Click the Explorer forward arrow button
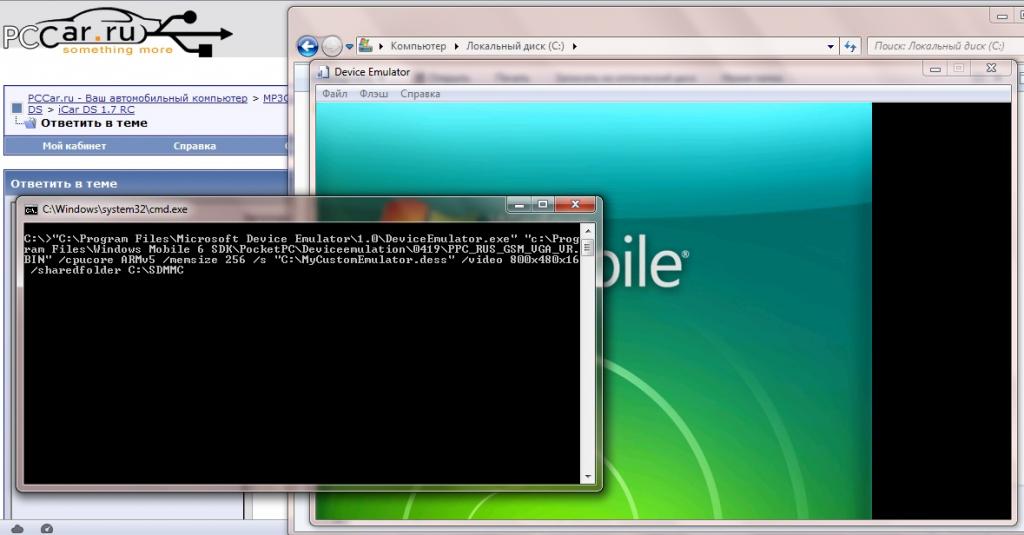Screen dimensions: 1024x535 [x=332, y=46]
